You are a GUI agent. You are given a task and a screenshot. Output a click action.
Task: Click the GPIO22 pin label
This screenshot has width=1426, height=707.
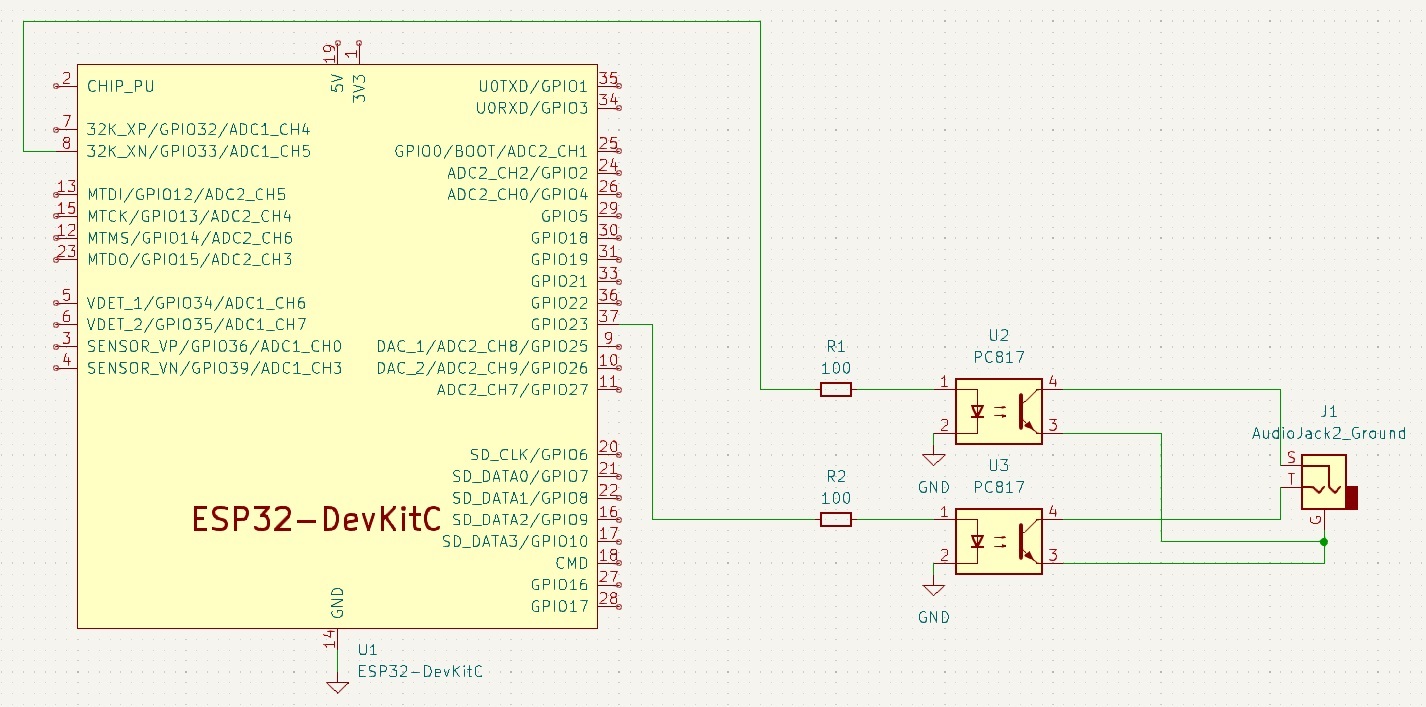[x=560, y=303]
